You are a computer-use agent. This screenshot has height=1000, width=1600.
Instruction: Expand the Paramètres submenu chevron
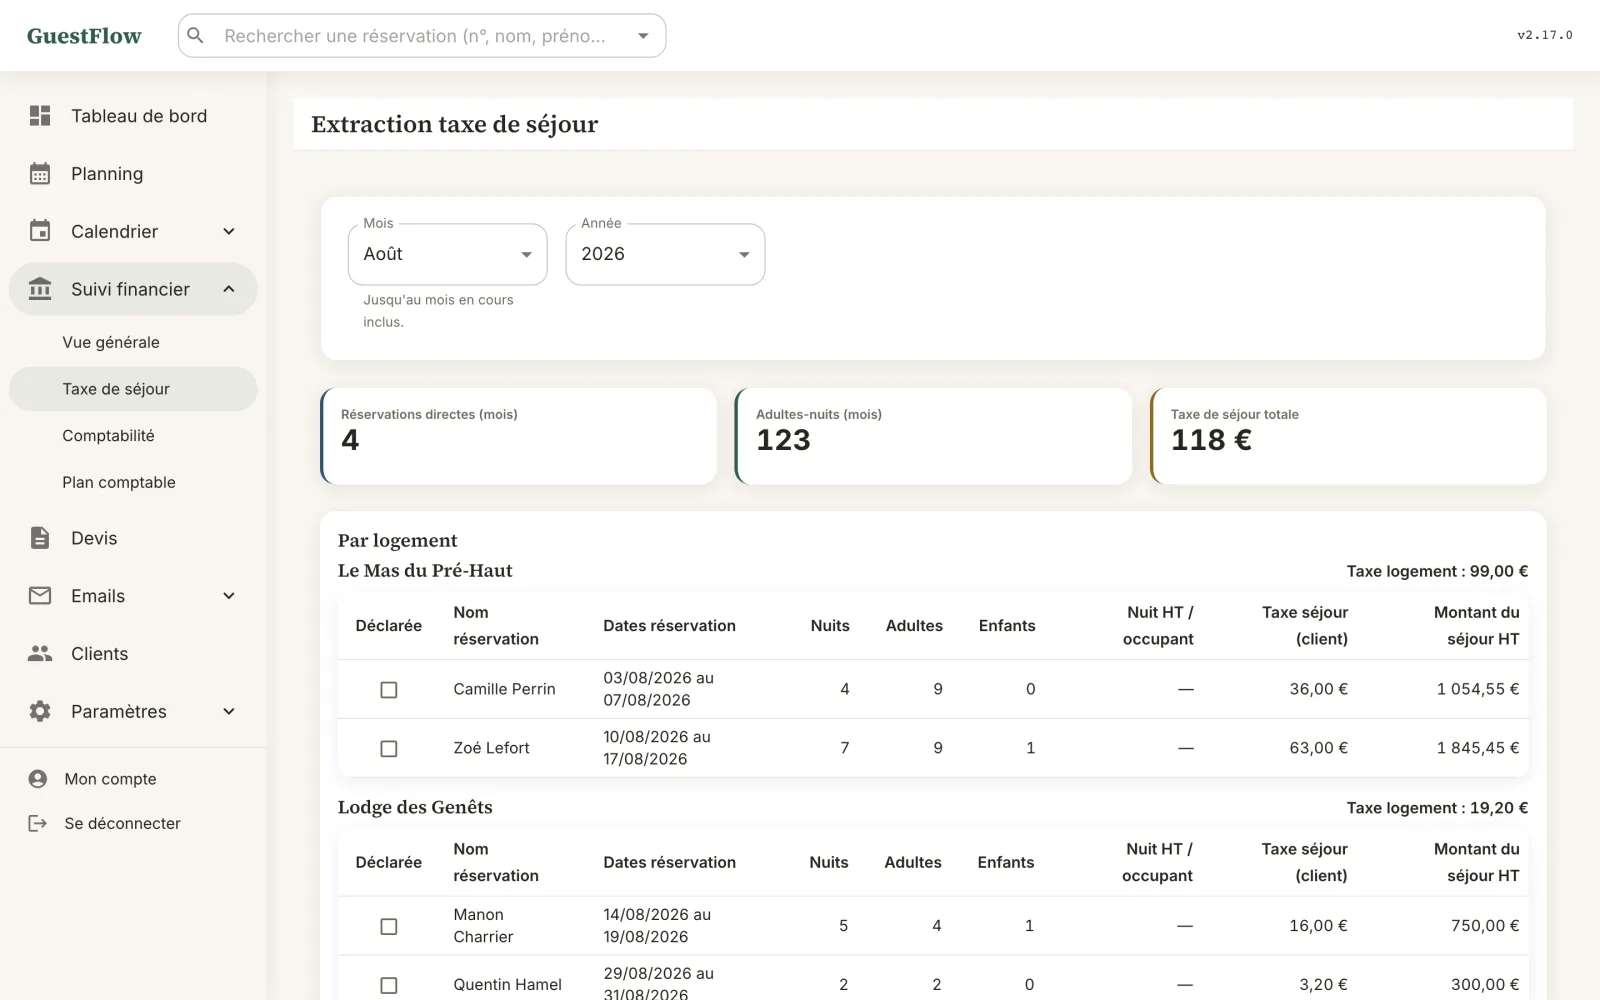coord(229,711)
